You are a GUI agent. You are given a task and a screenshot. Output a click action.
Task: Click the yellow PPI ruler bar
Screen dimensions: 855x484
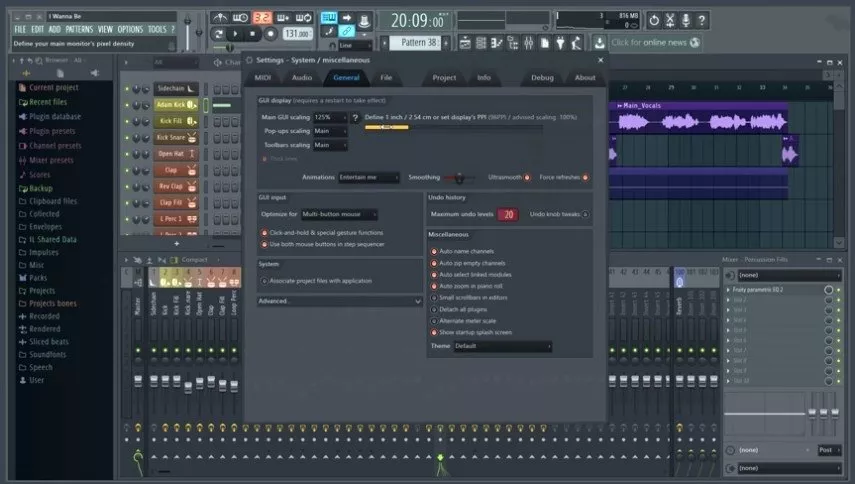pyautogui.click(x=387, y=127)
